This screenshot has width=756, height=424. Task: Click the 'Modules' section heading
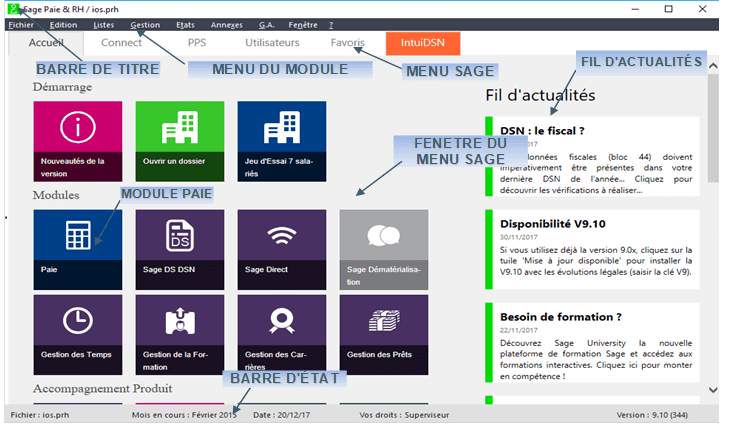point(56,195)
